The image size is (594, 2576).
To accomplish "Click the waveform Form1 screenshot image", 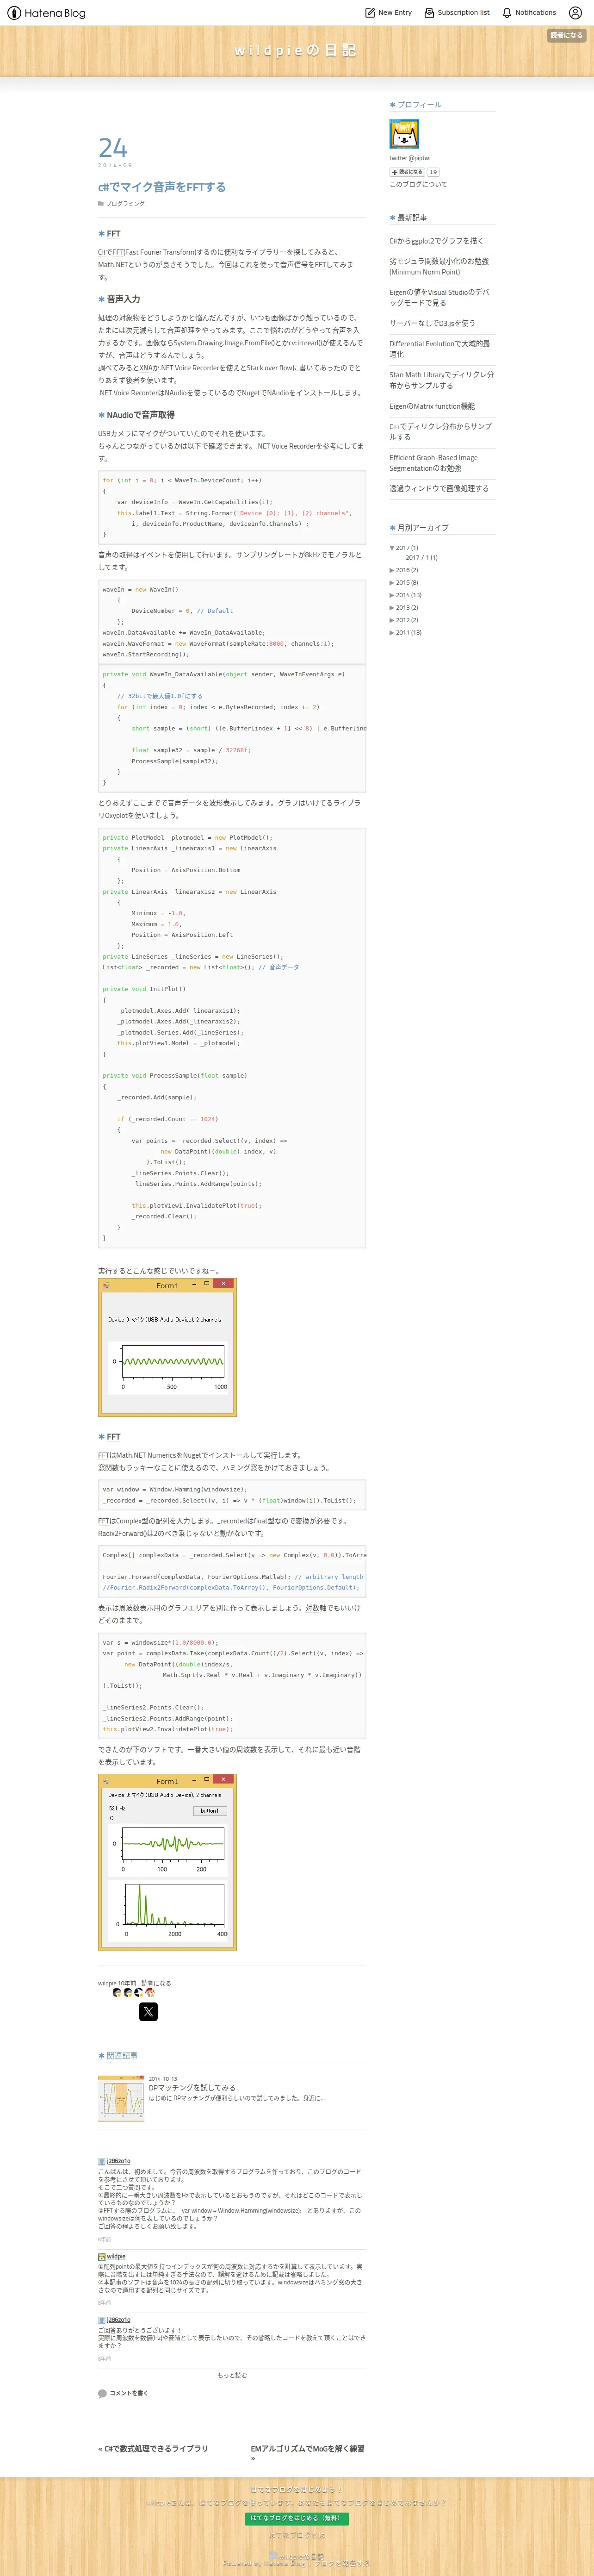I will pos(167,1347).
